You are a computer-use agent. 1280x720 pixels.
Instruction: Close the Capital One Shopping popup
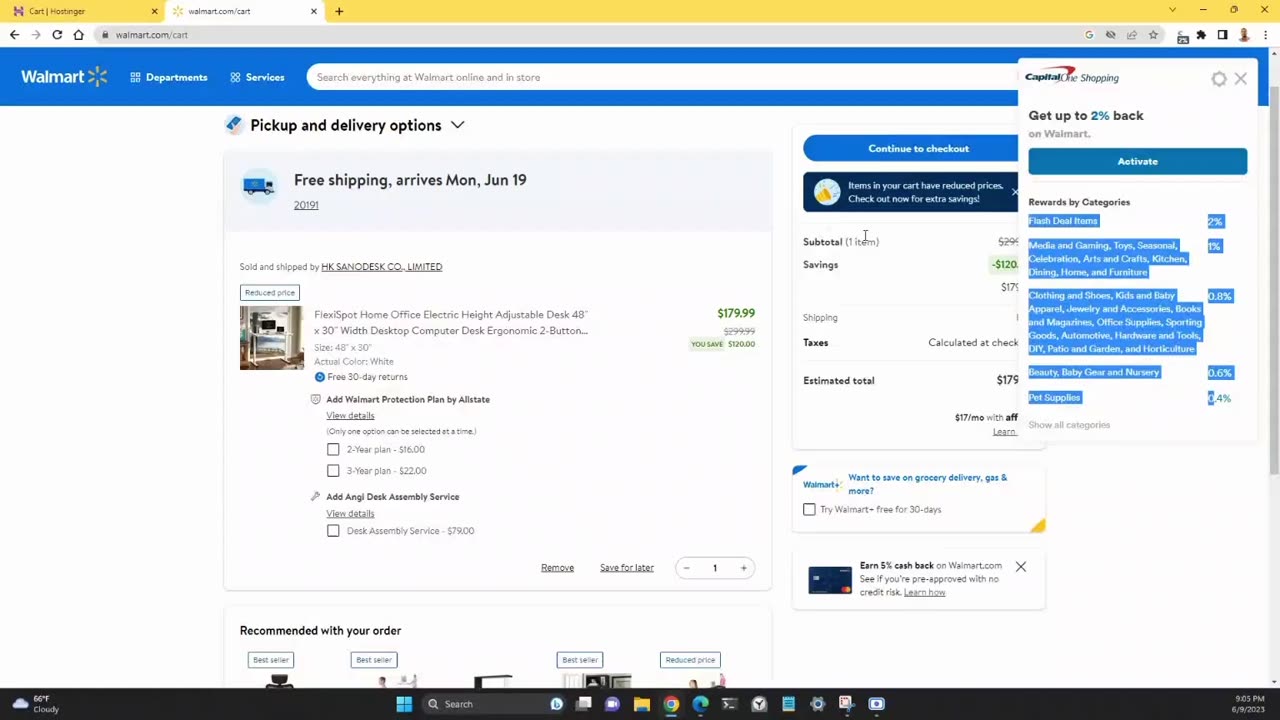(x=1240, y=78)
